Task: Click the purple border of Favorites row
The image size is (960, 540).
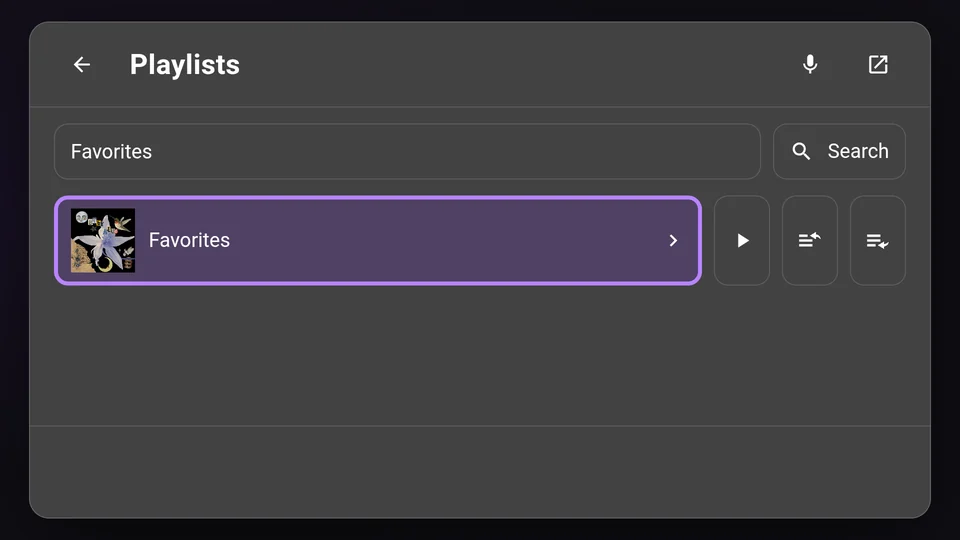Action: 378,197
